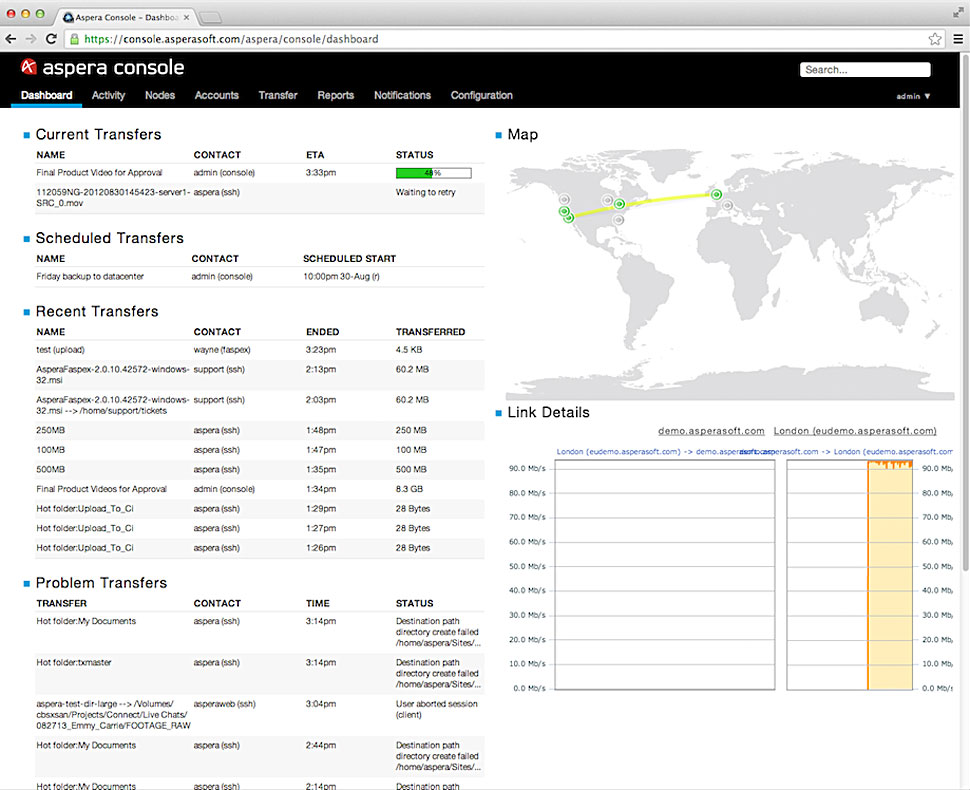Open the Final Product Video for Approval transfer
This screenshot has width=970, height=790.
(x=99, y=173)
